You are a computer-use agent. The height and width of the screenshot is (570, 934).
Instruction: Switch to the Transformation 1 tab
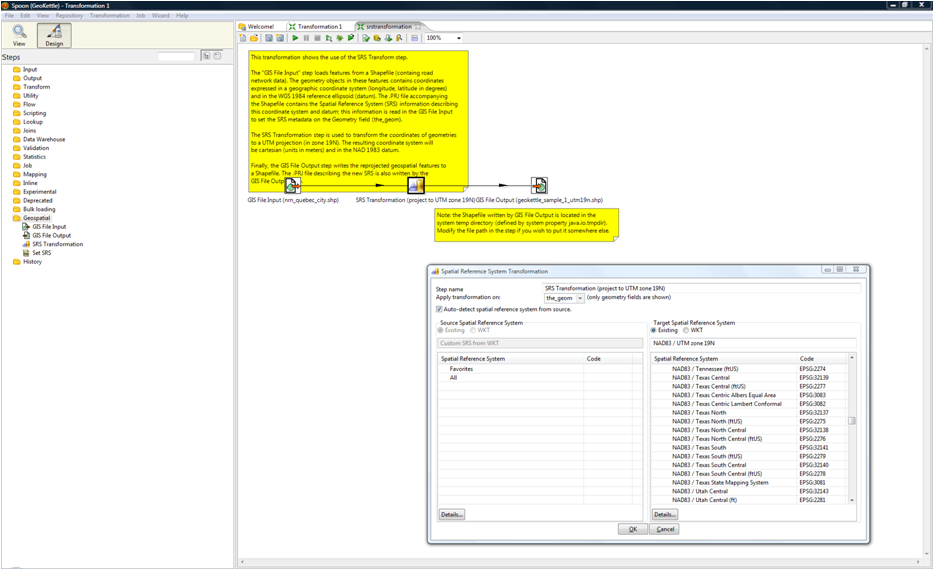pos(316,27)
